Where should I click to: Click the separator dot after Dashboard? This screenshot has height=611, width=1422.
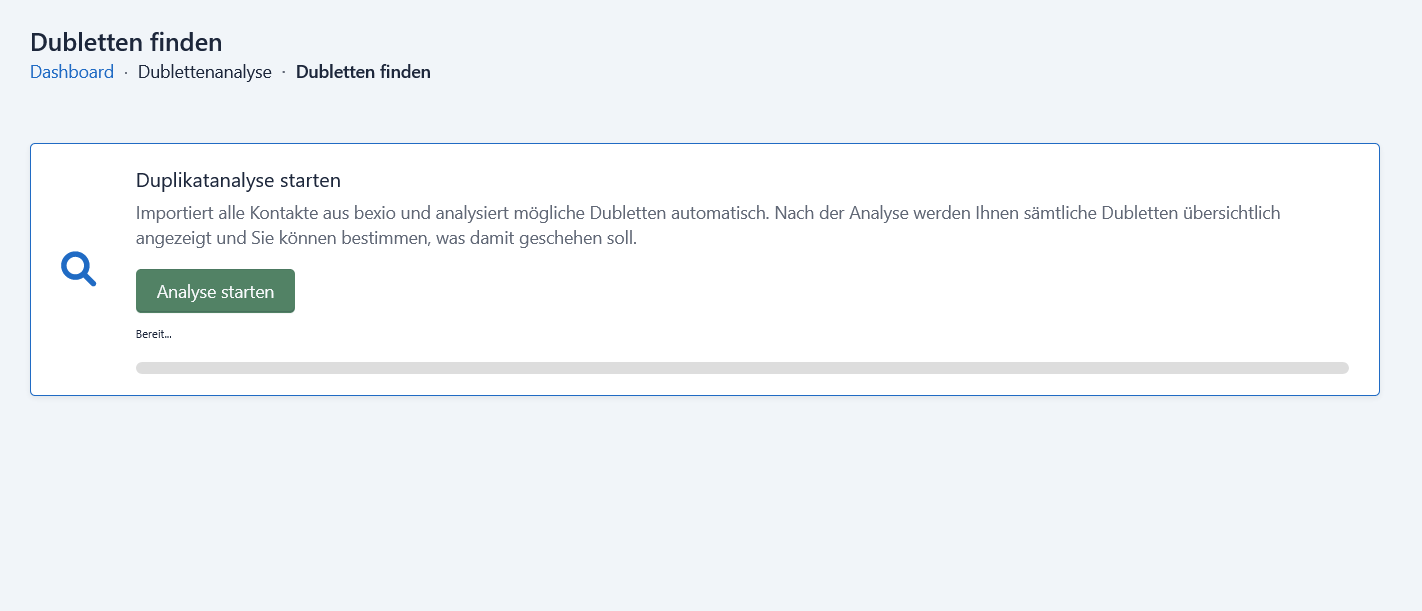[x=126, y=72]
